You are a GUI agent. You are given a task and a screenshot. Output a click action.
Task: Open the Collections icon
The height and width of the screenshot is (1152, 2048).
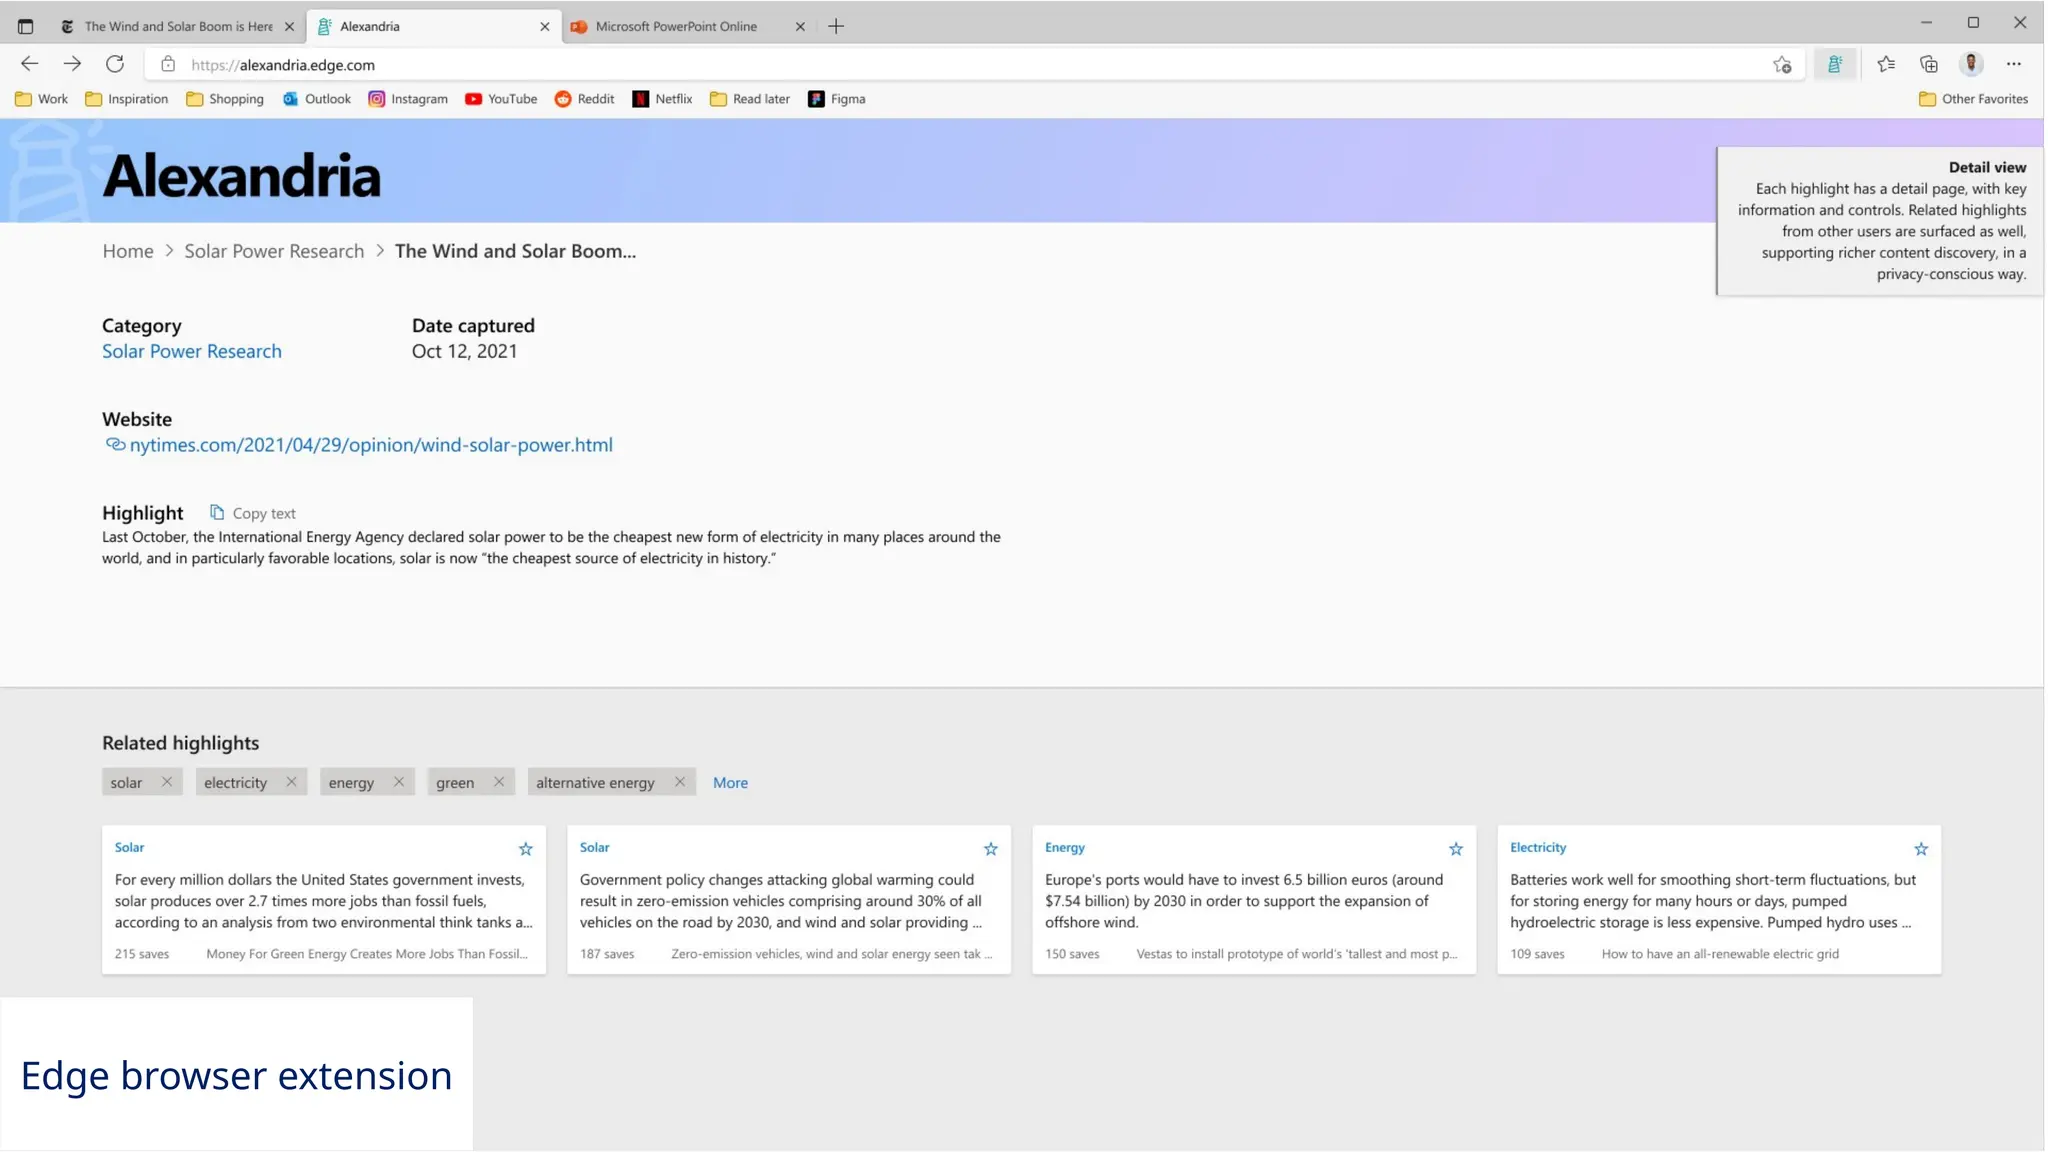1928,64
